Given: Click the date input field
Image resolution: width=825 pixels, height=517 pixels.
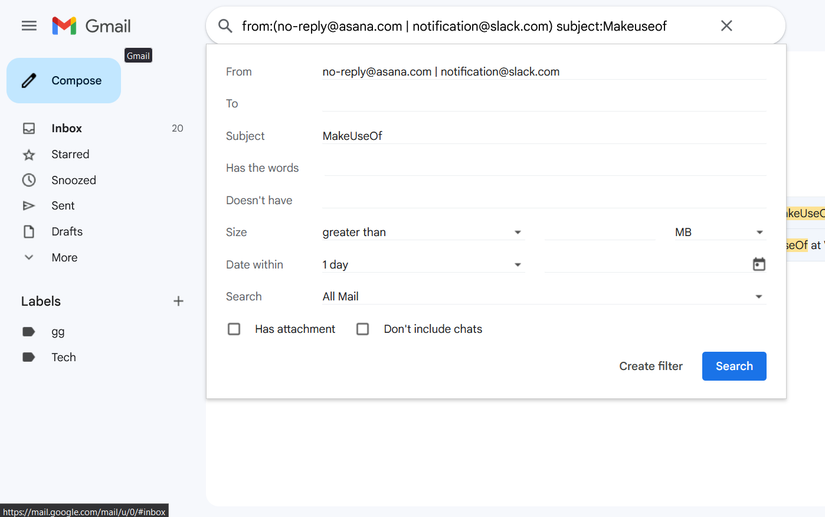Looking at the screenshot, I should 647,265.
